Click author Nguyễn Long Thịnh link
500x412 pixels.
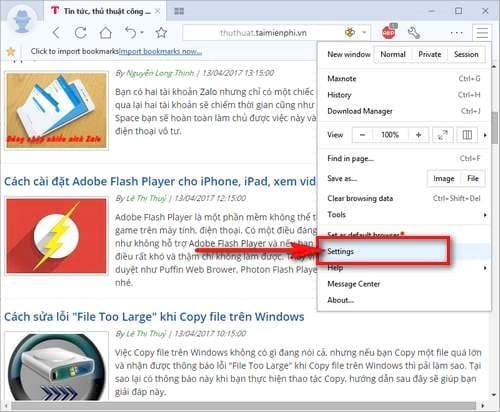pyautogui.click(x=160, y=73)
